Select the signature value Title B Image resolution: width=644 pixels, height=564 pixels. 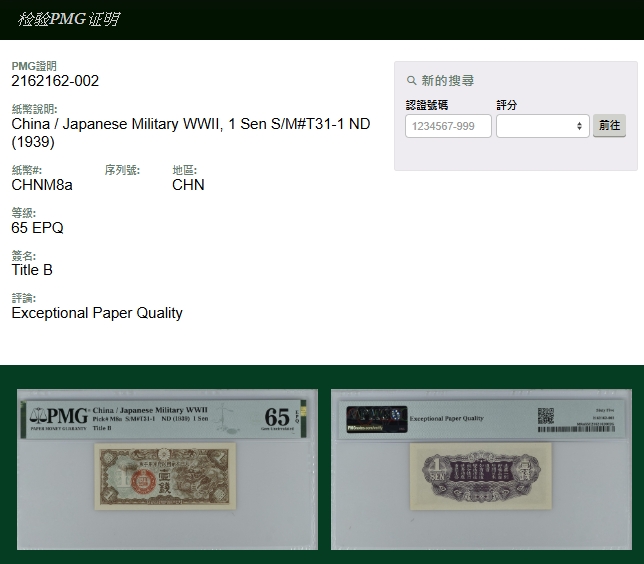[x=32, y=270]
